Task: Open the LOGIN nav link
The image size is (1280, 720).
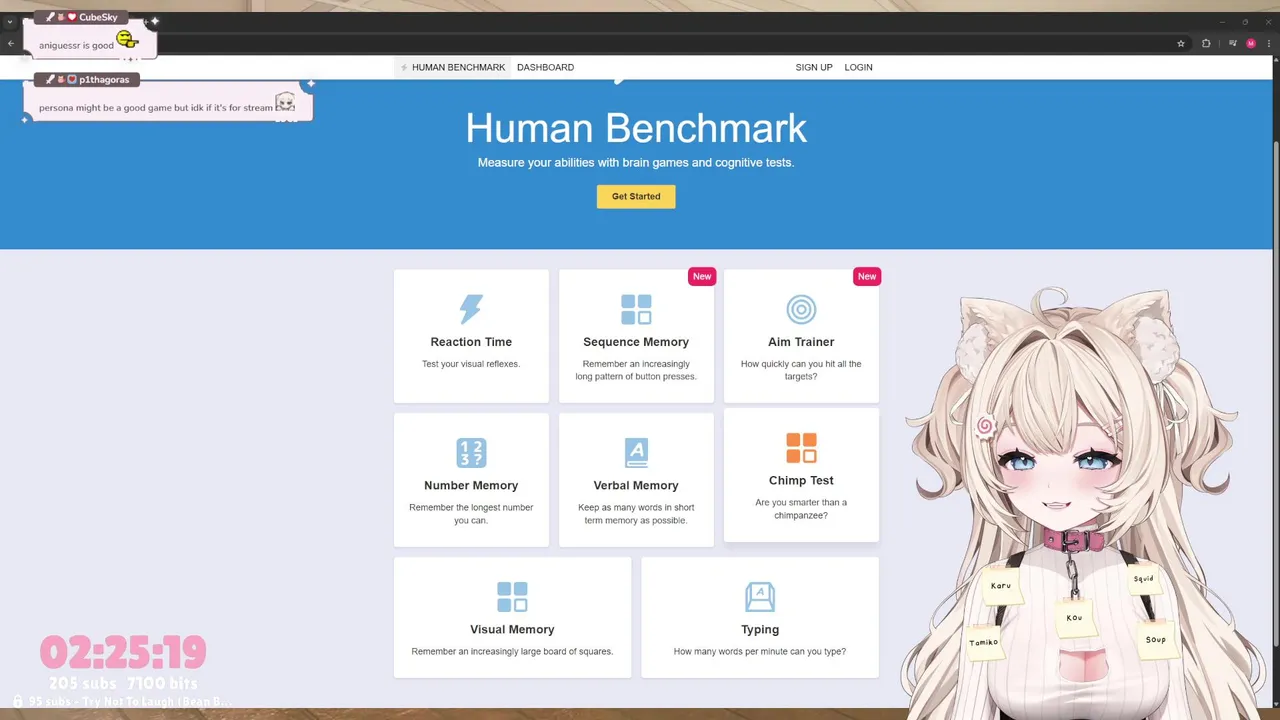Action: 858,67
